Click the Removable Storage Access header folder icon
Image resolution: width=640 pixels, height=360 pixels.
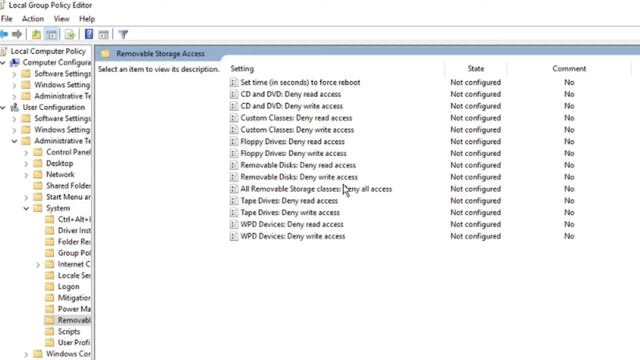tap(105, 53)
